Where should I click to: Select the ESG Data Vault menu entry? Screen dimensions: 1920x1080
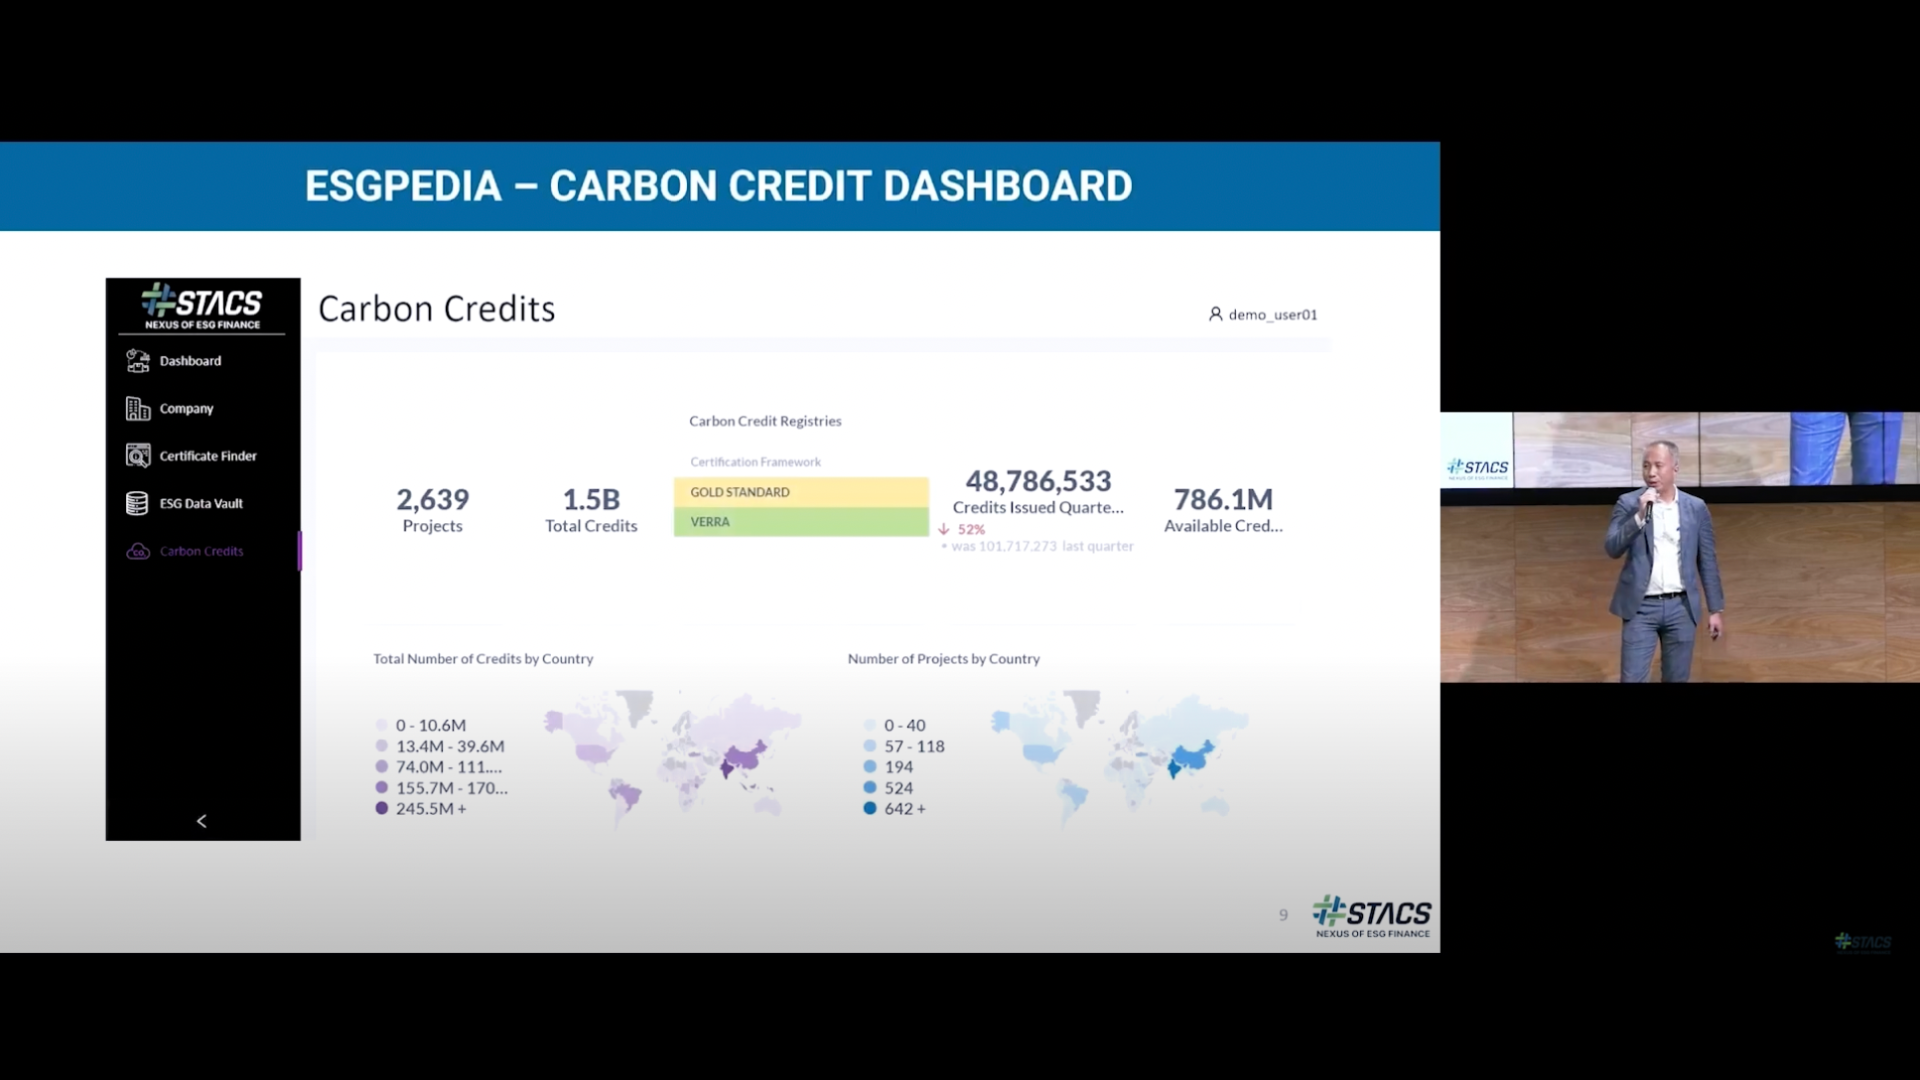tap(201, 504)
